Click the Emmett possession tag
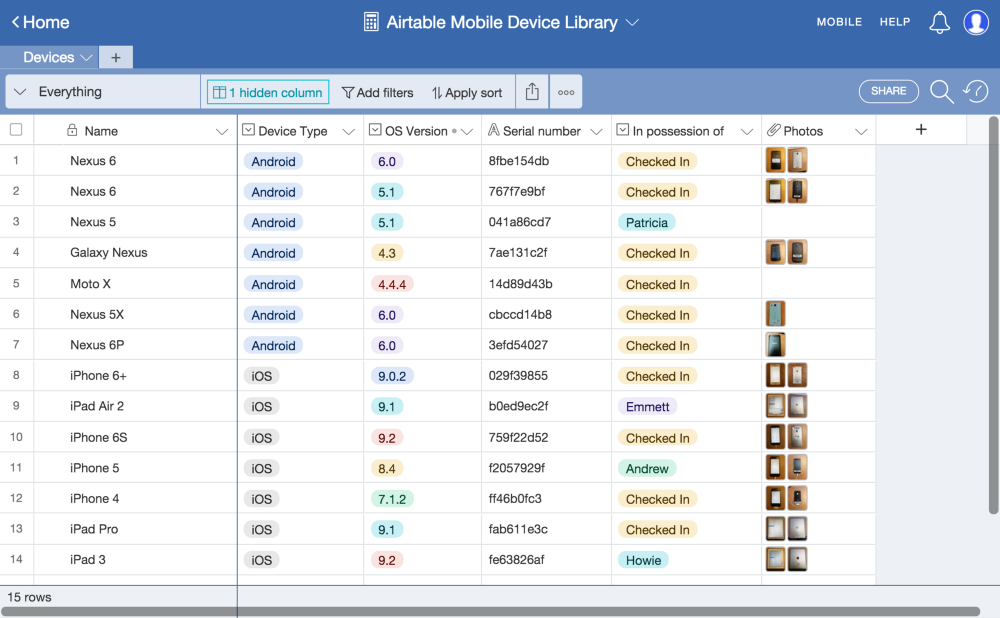This screenshot has height=618, width=1000. coord(647,407)
